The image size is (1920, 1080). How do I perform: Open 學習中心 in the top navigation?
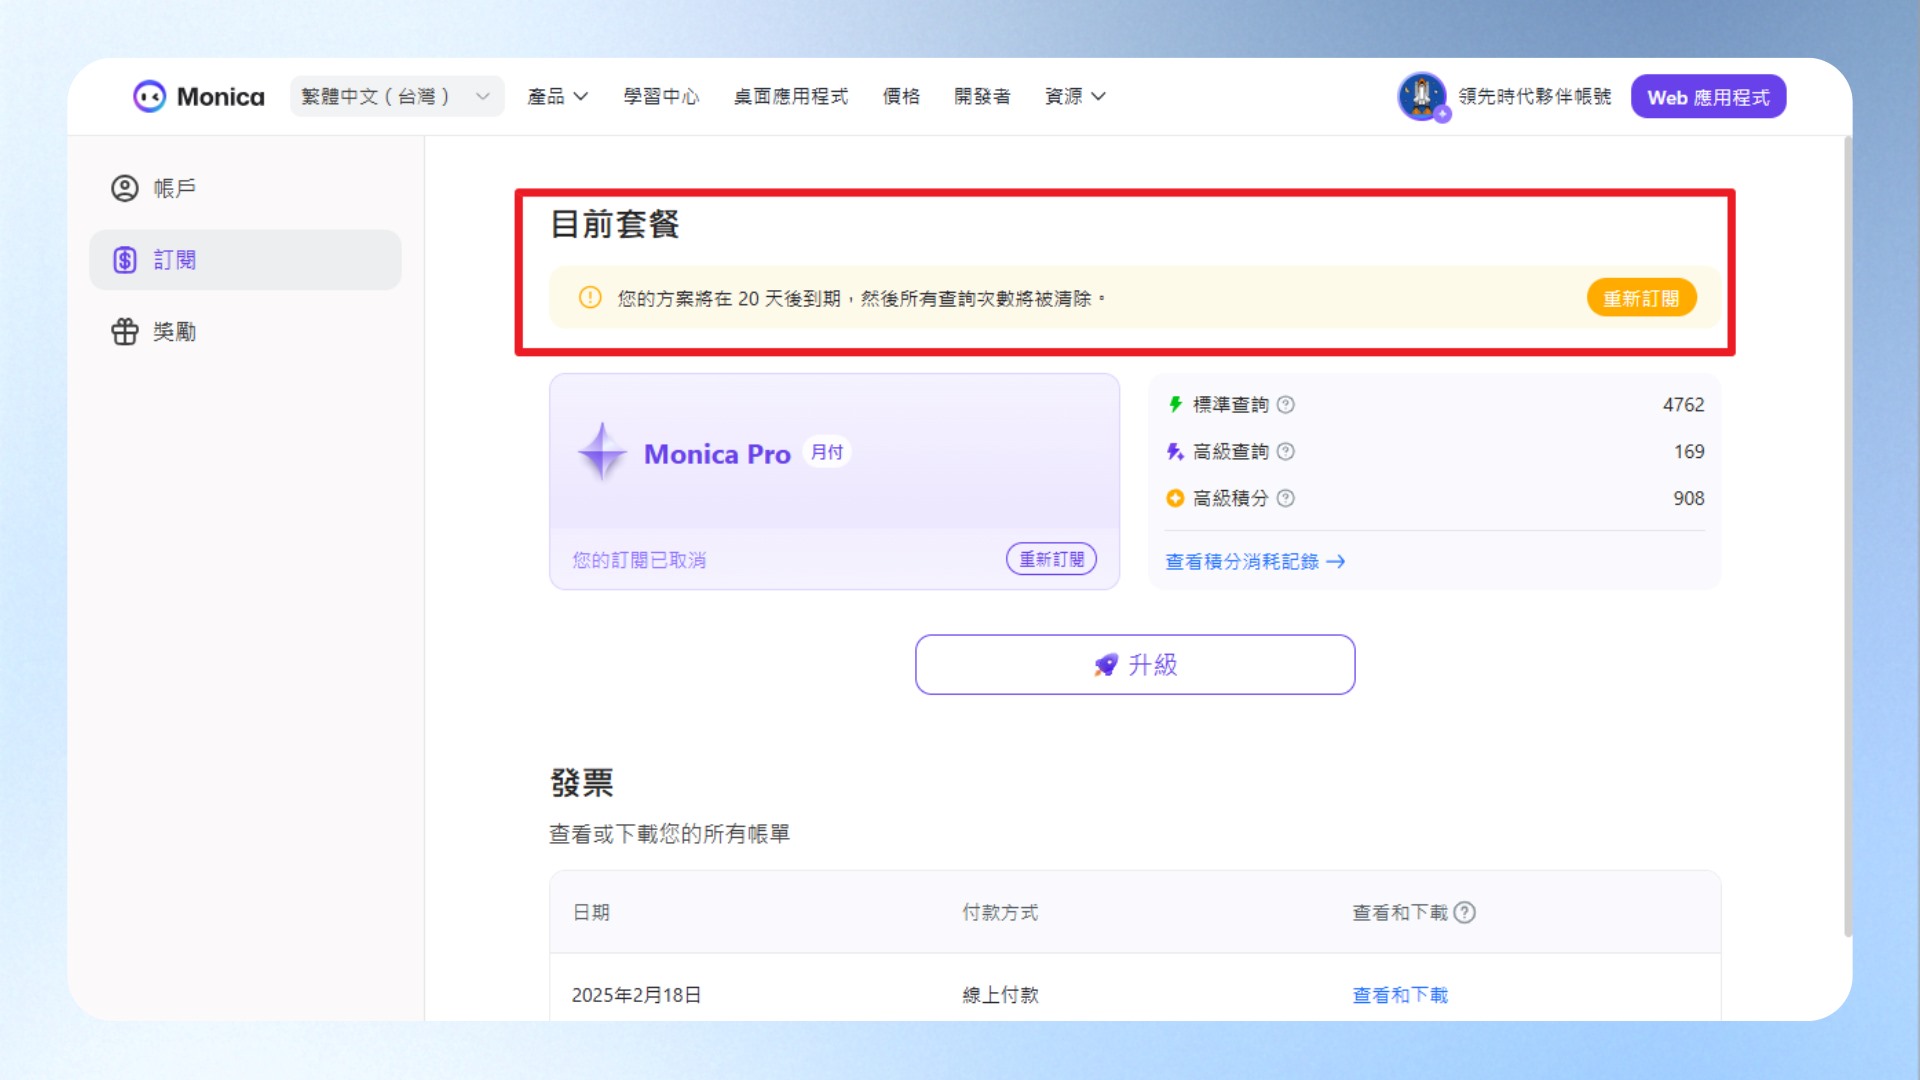[661, 96]
